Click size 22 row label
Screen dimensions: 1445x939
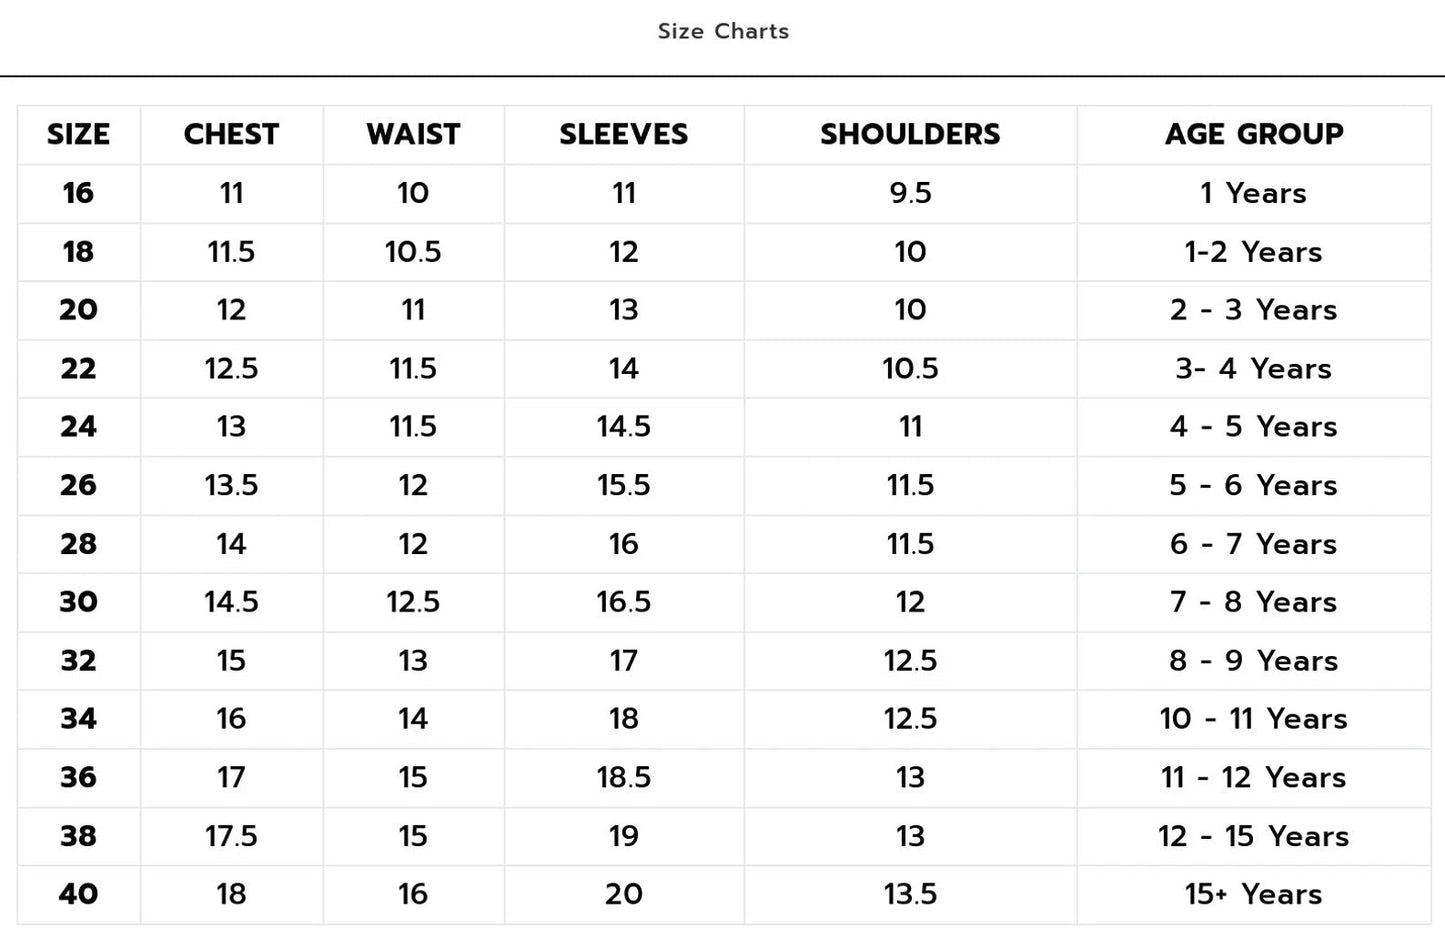click(78, 369)
